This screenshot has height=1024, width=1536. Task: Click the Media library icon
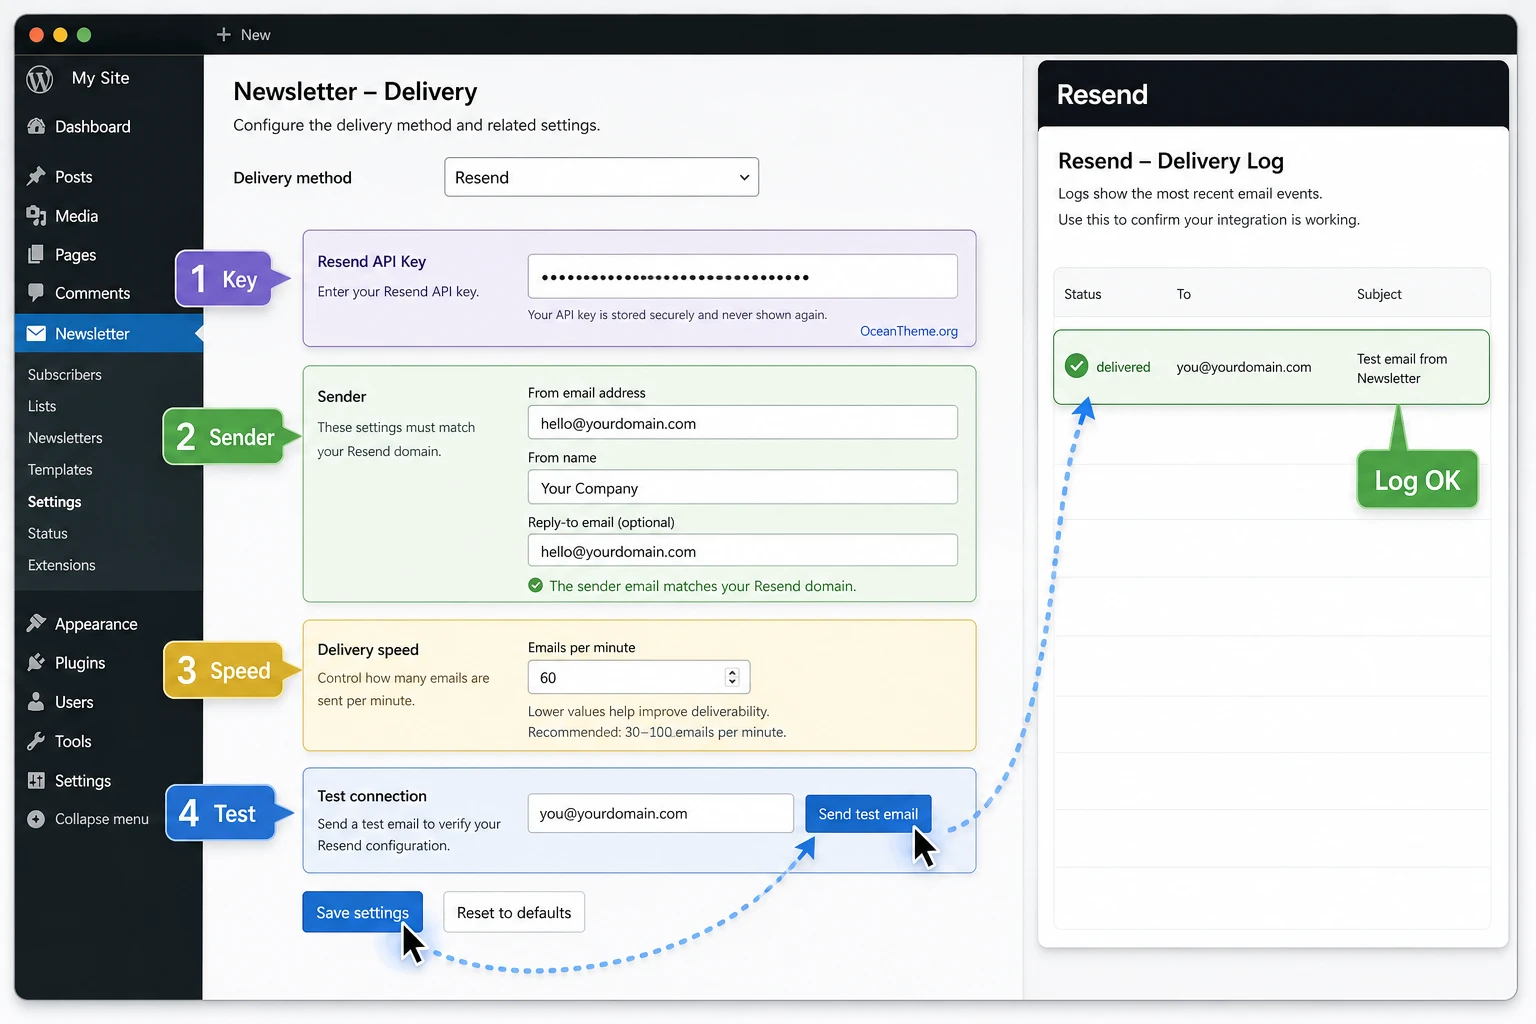pos(36,215)
